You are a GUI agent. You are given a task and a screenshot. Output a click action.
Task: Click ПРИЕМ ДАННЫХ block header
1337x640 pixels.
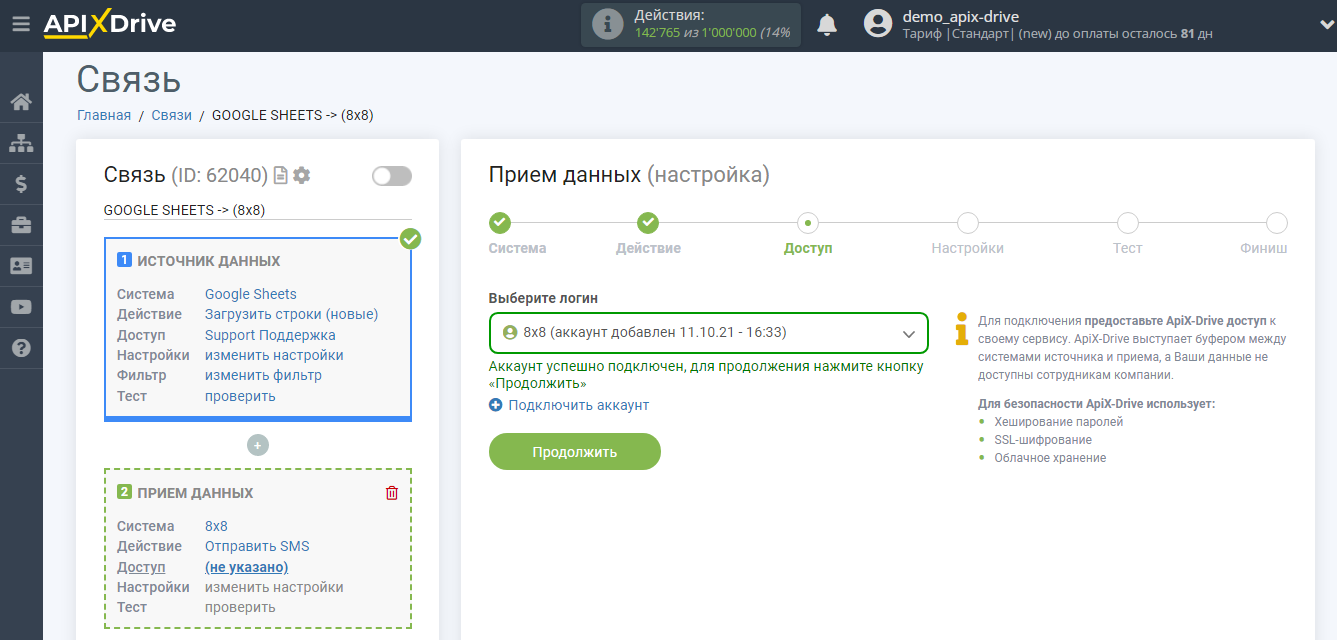[x=195, y=493]
